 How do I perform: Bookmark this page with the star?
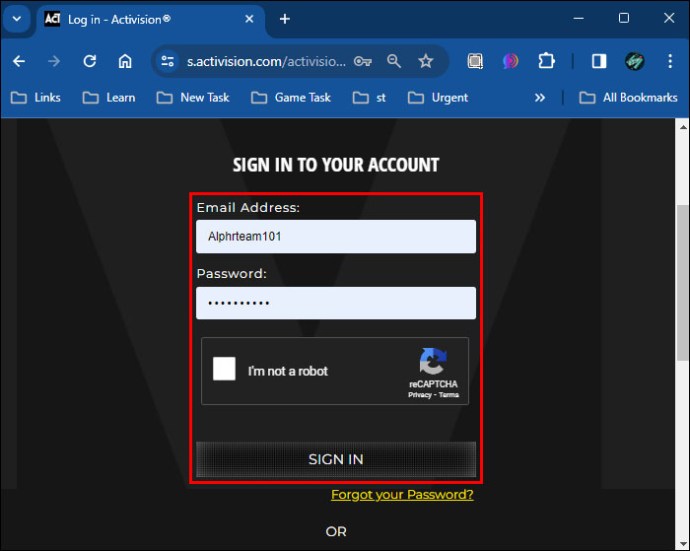pos(426,61)
